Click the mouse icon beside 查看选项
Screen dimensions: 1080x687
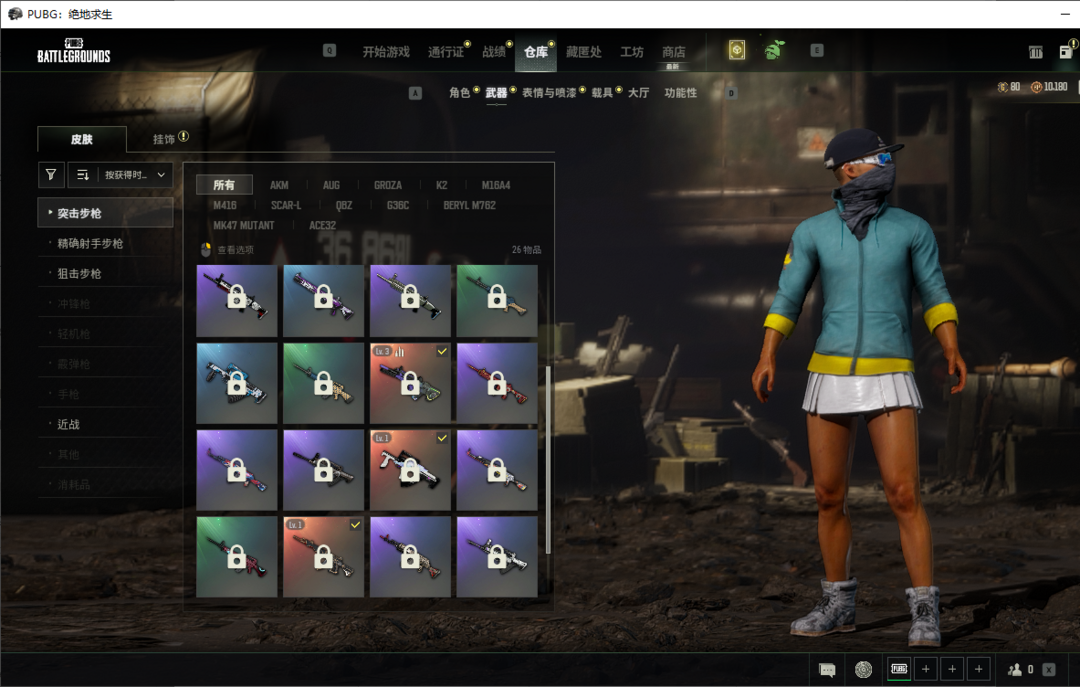205,249
